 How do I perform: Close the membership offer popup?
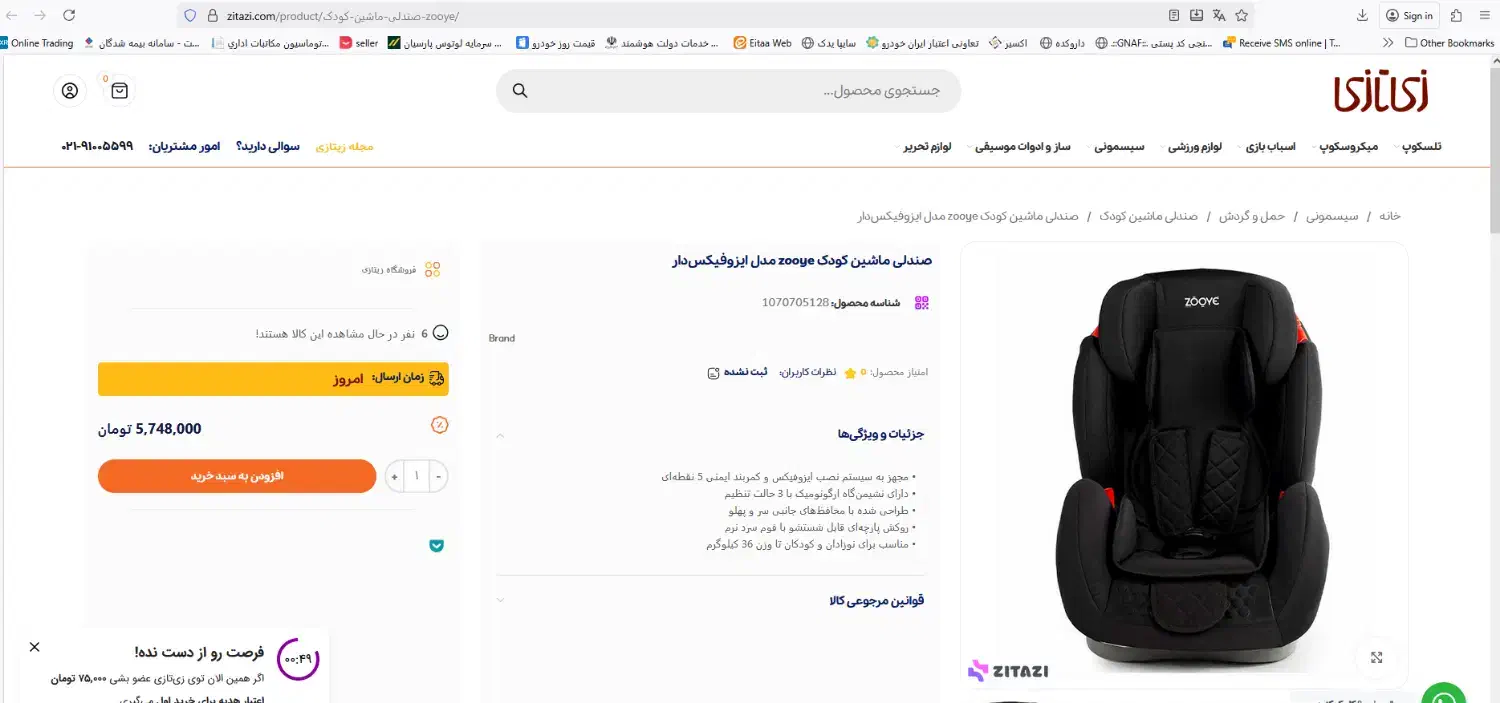coord(34,647)
